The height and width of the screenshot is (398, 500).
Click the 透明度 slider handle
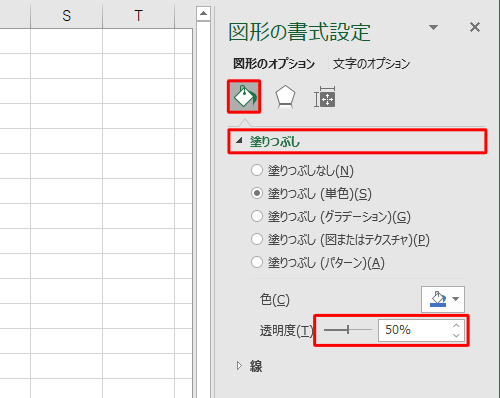tap(348, 330)
